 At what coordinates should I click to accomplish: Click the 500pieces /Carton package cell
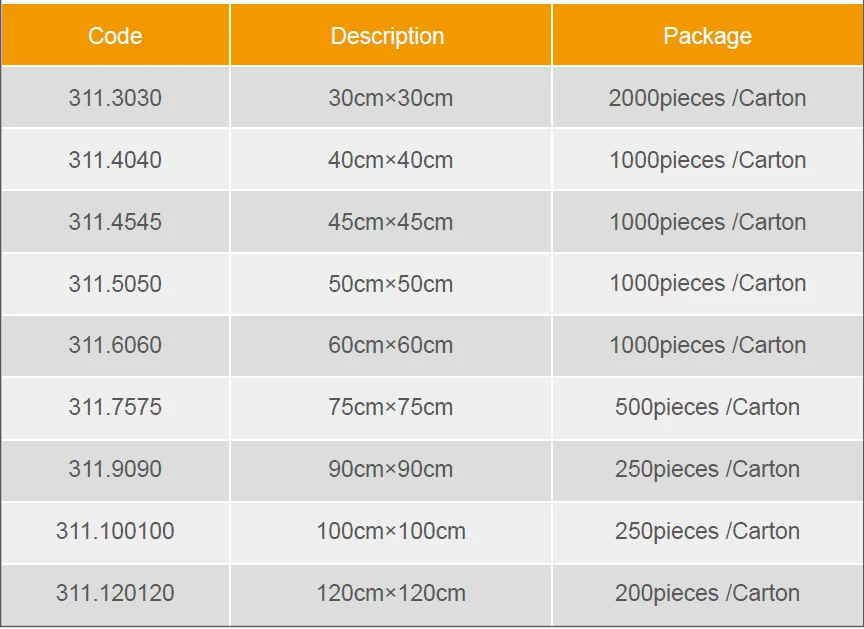tap(708, 407)
